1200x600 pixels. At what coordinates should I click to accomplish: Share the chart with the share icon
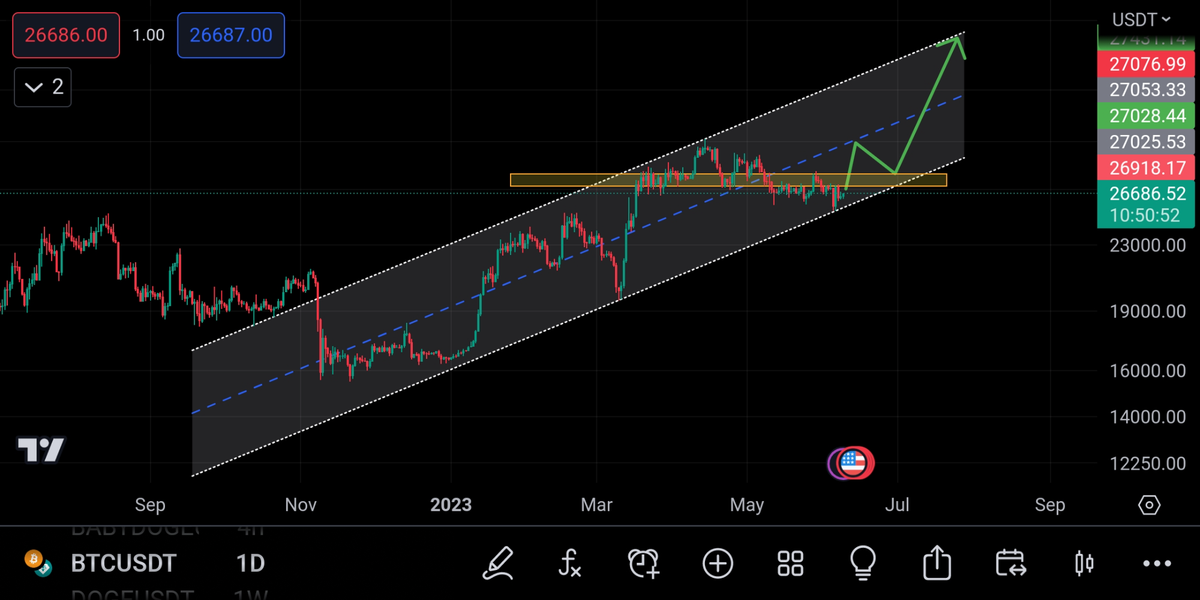(937, 564)
